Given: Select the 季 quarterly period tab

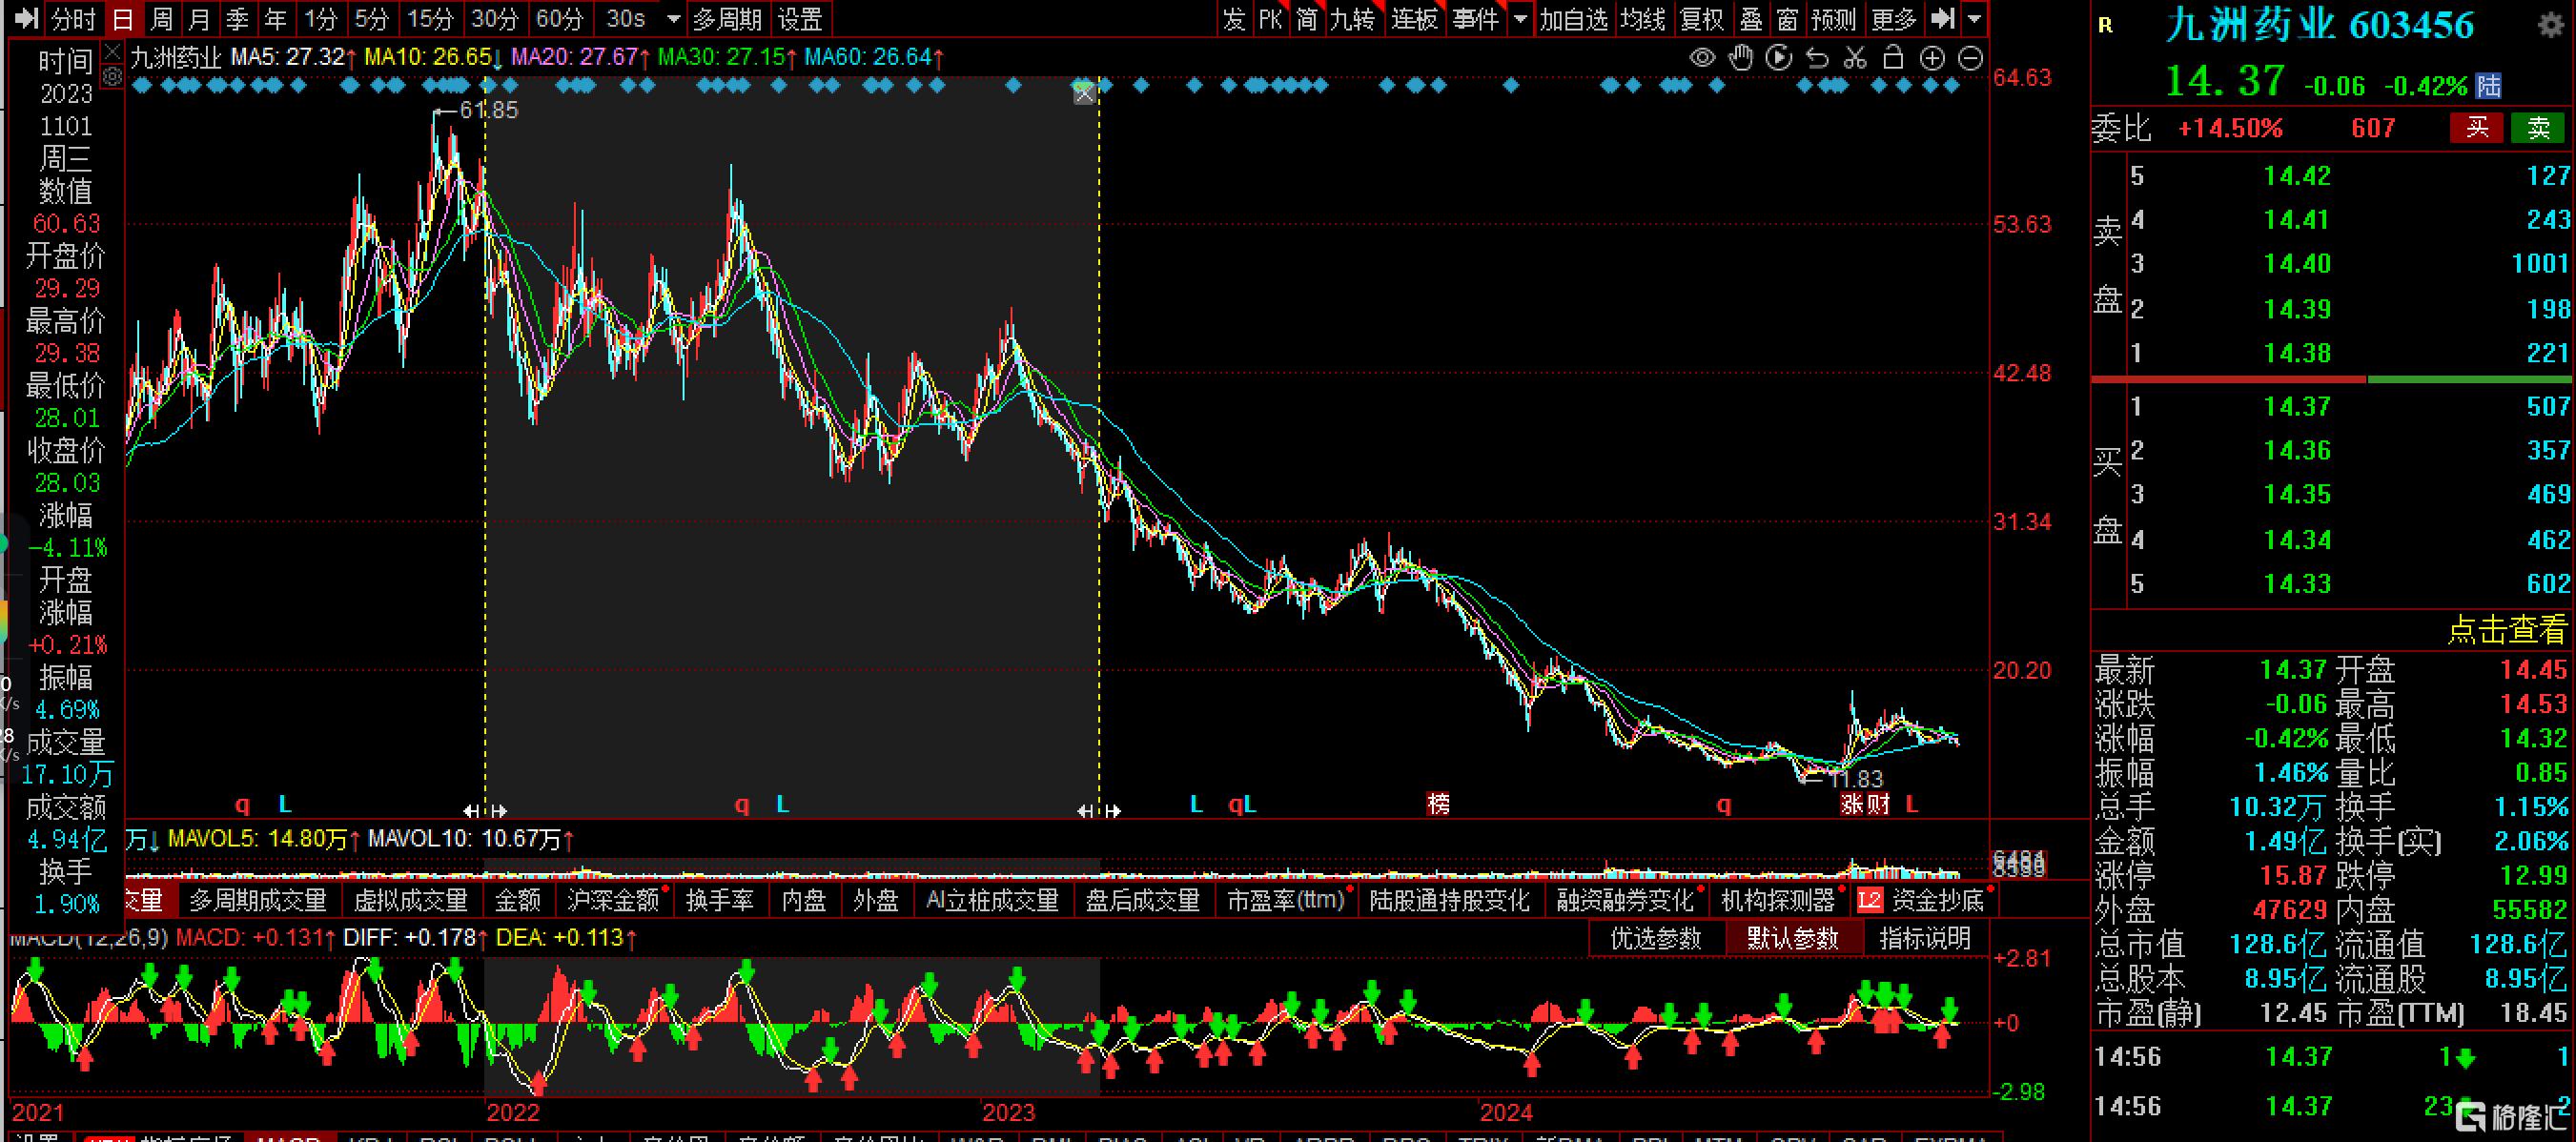Looking at the screenshot, I should click(237, 18).
